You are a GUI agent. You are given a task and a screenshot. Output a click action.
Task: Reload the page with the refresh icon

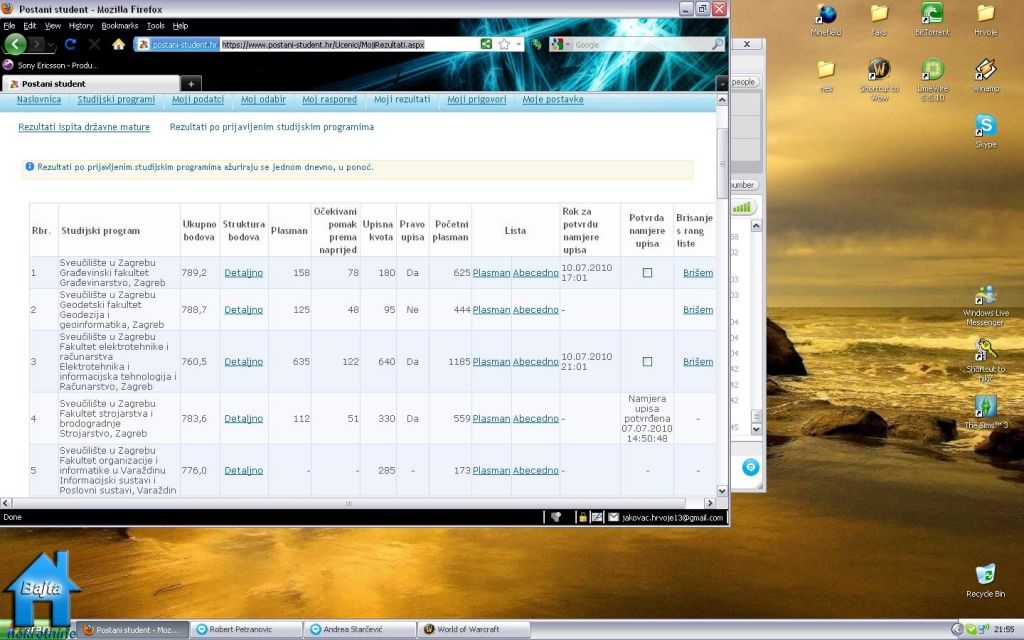(71, 44)
